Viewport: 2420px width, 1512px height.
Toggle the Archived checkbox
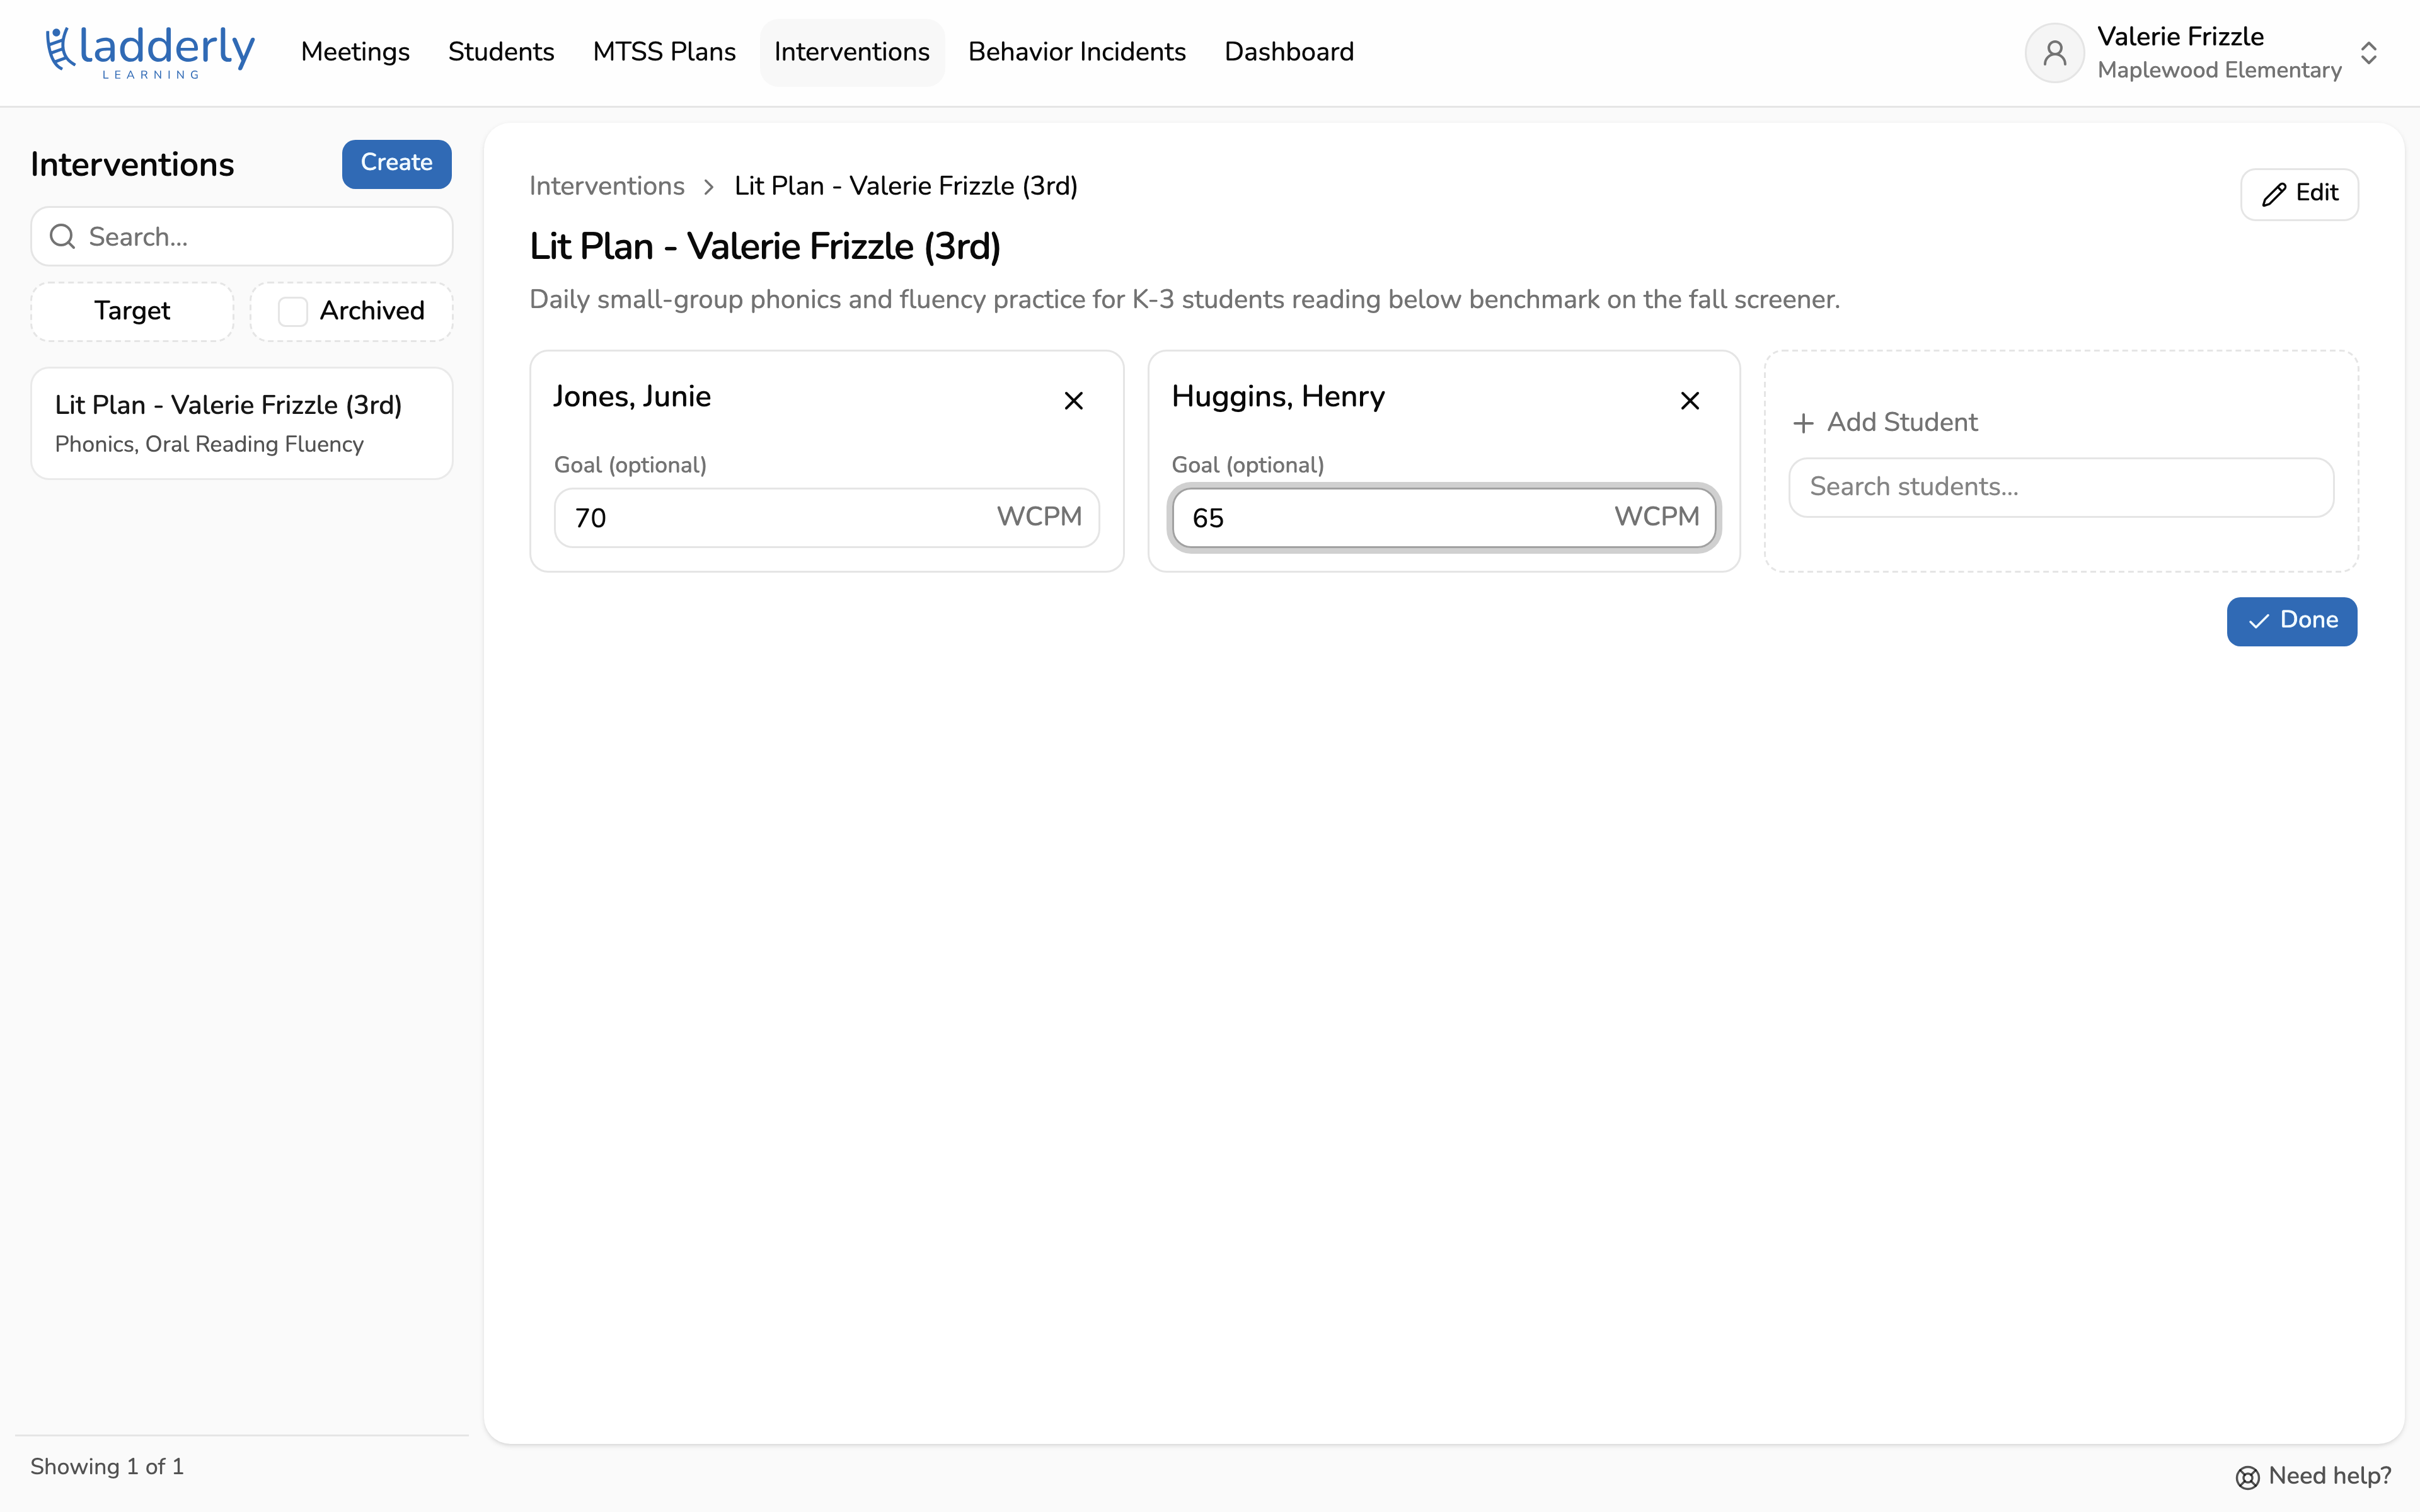coord(292,311)
